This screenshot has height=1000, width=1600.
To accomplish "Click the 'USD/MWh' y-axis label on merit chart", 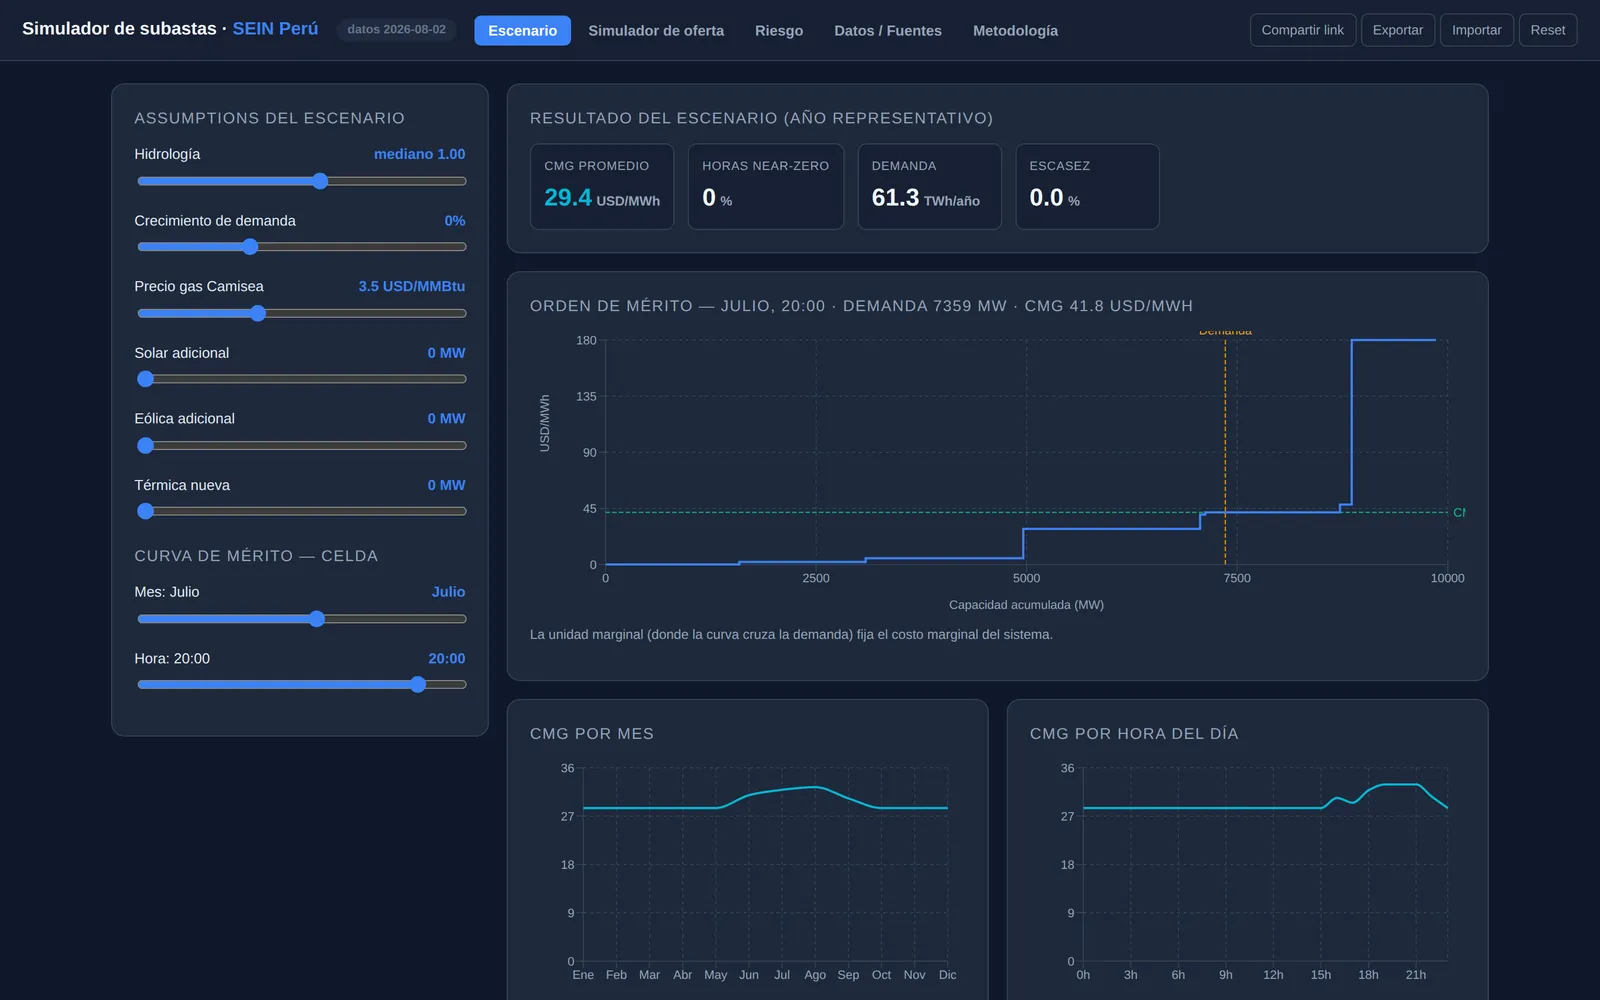I will [x=545, y=423].
